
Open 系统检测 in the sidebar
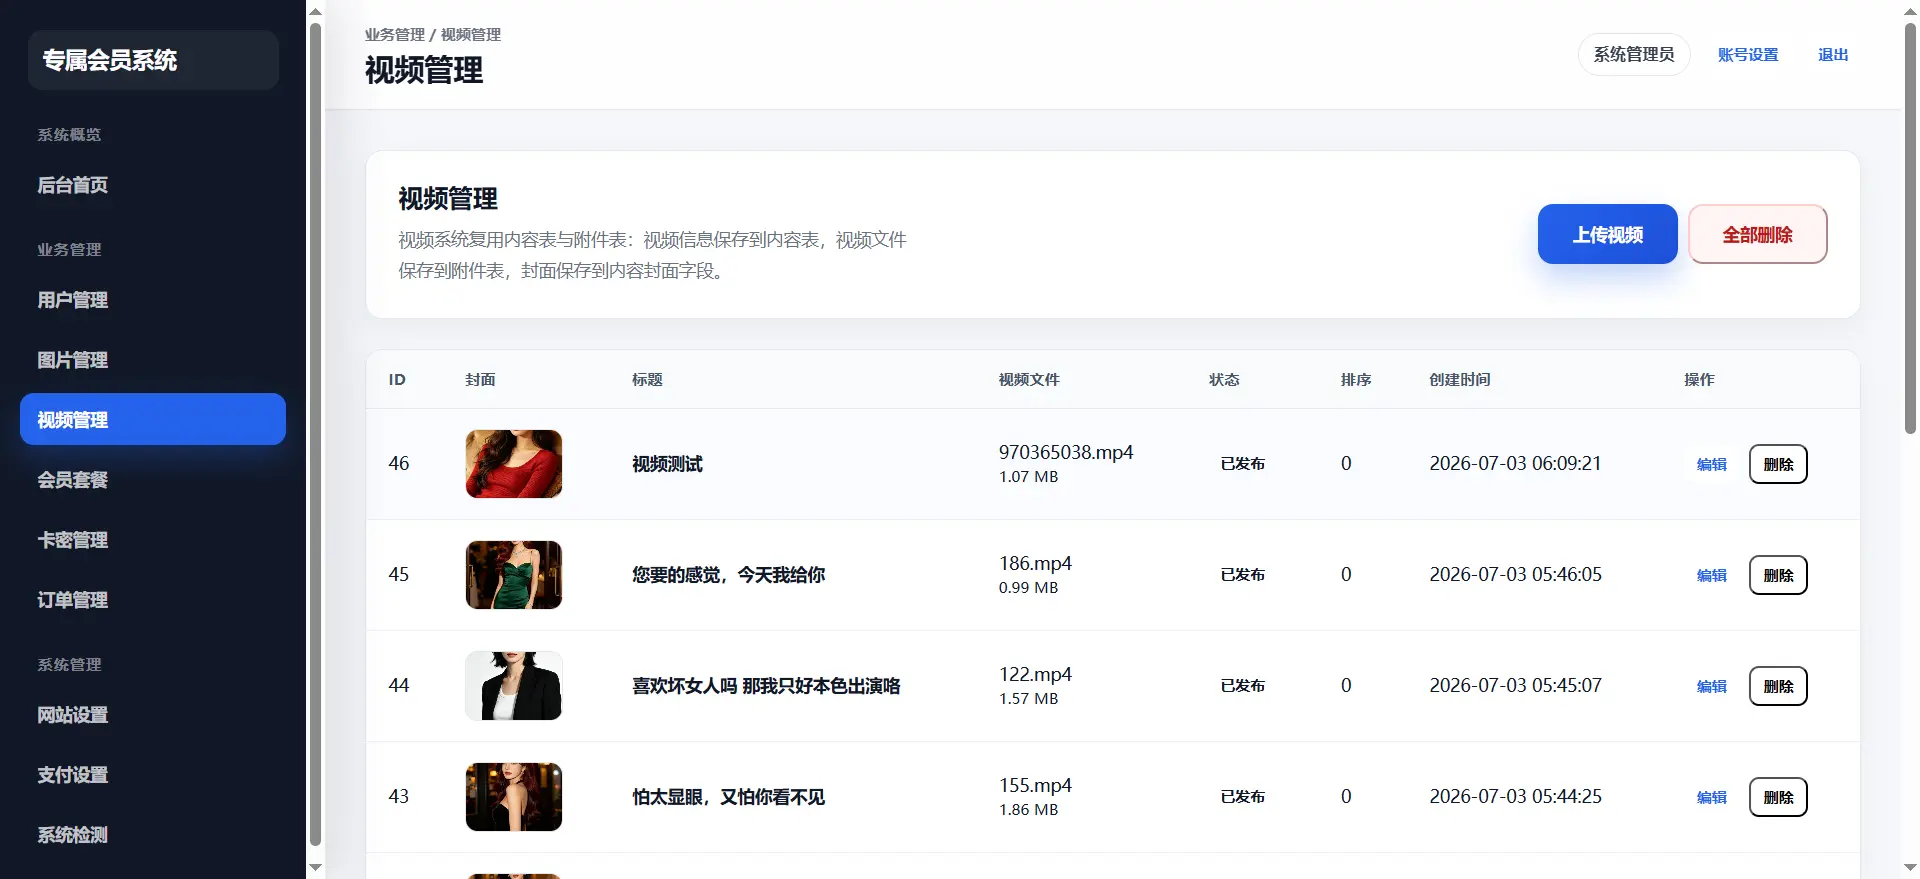tap(153, 835)
